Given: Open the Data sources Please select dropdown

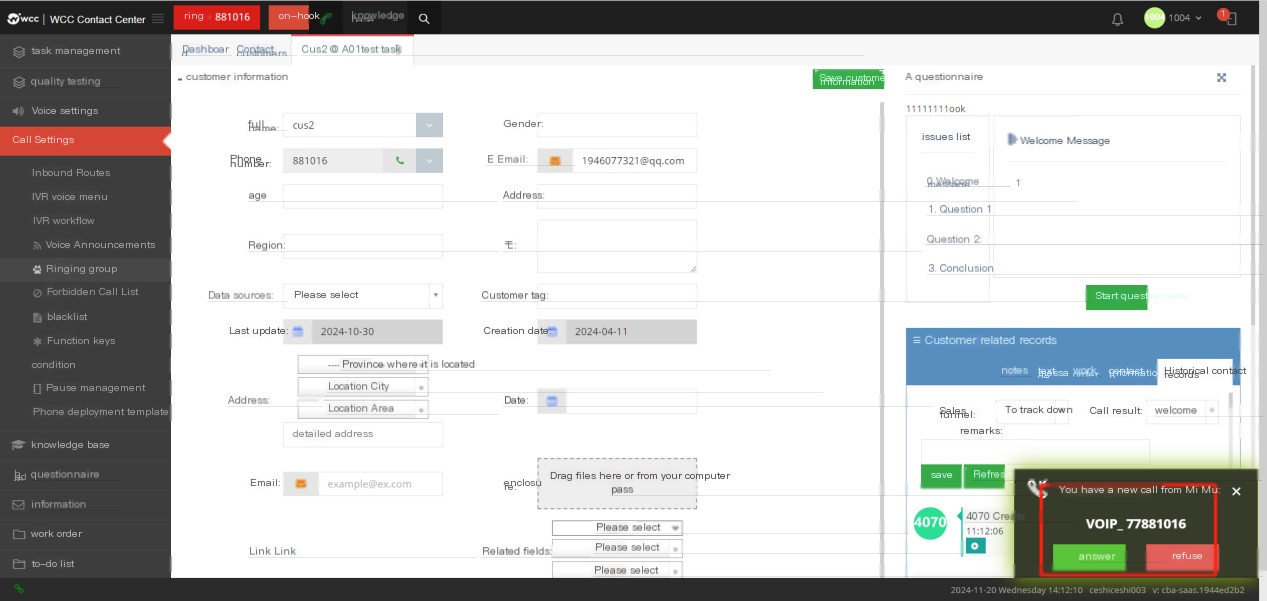Looking at the screenshot, I should tap(363, 296).
